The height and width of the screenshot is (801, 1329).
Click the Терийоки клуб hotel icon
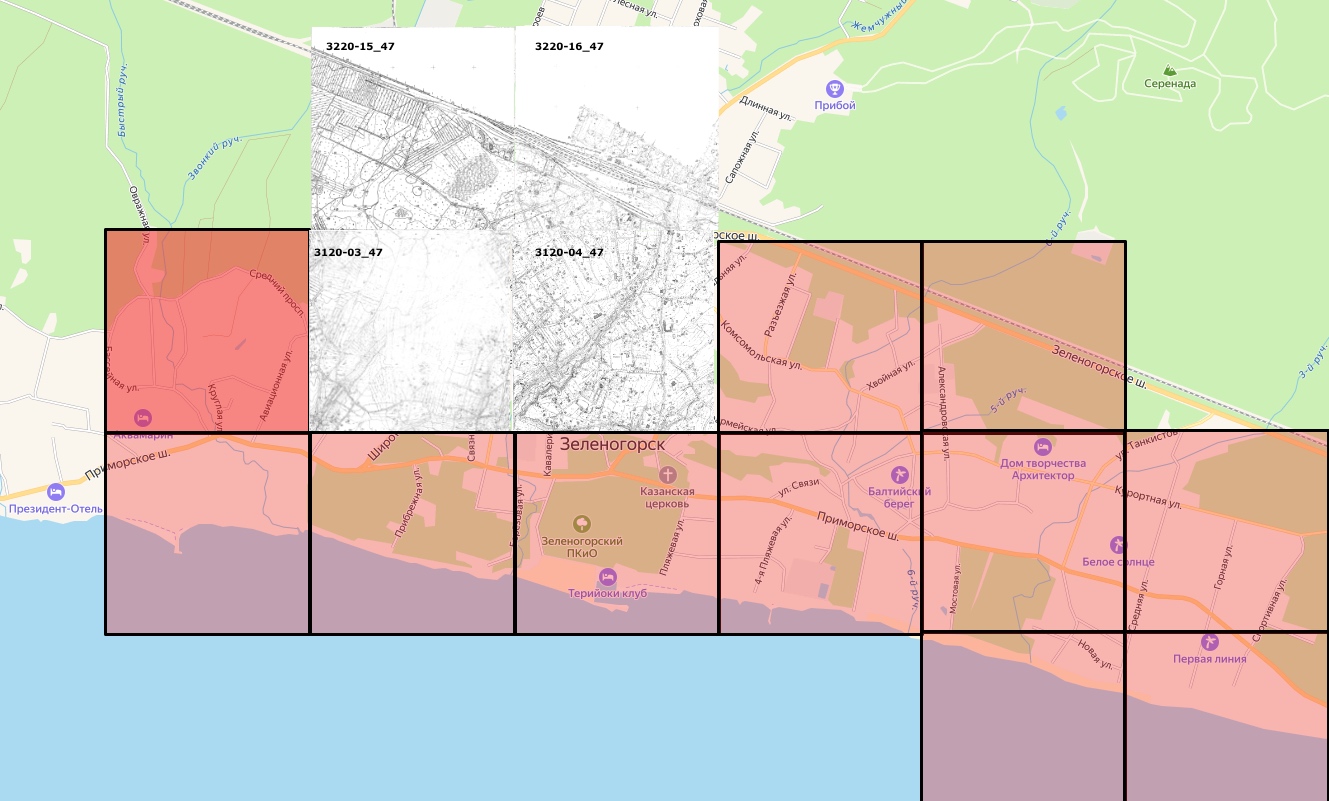[607, 576]
